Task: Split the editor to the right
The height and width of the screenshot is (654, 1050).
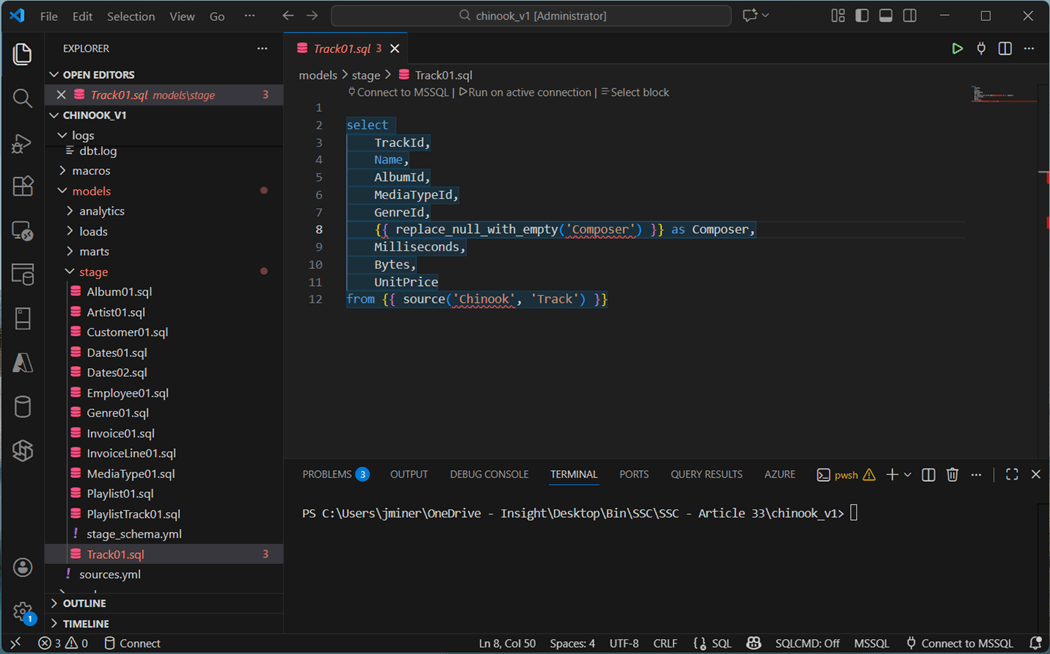Action: coord(1005,48)
